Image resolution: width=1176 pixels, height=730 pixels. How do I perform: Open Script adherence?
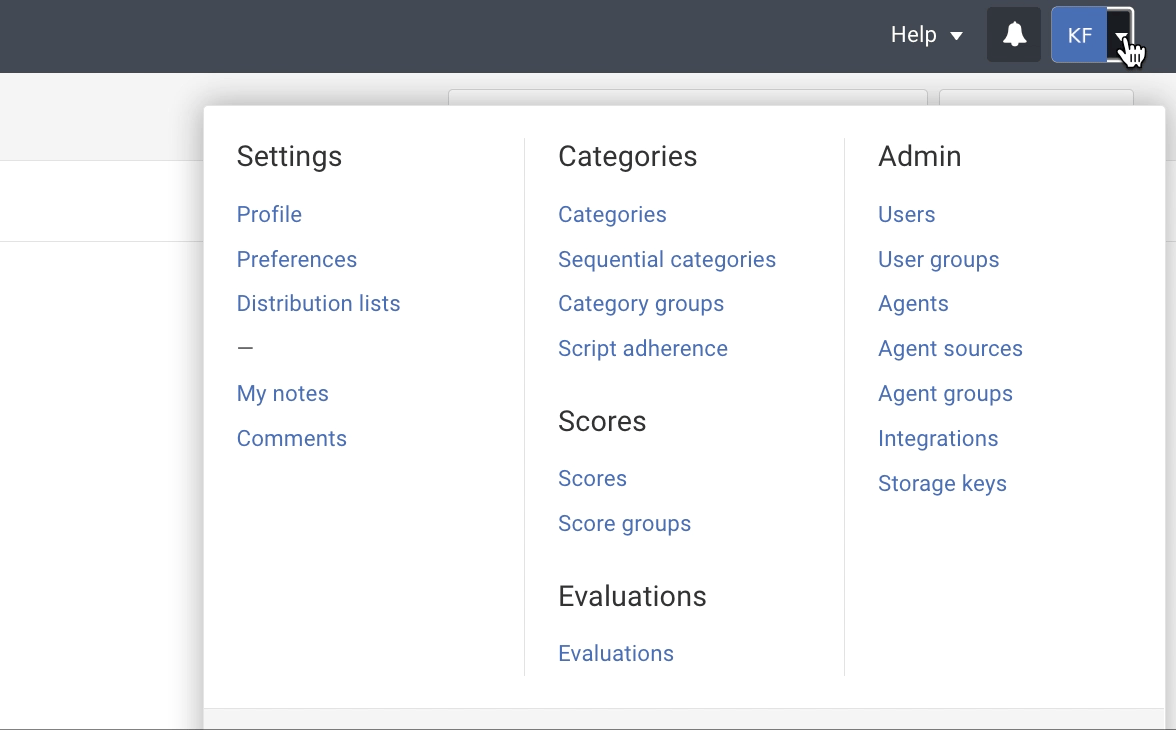pos(642,348)
